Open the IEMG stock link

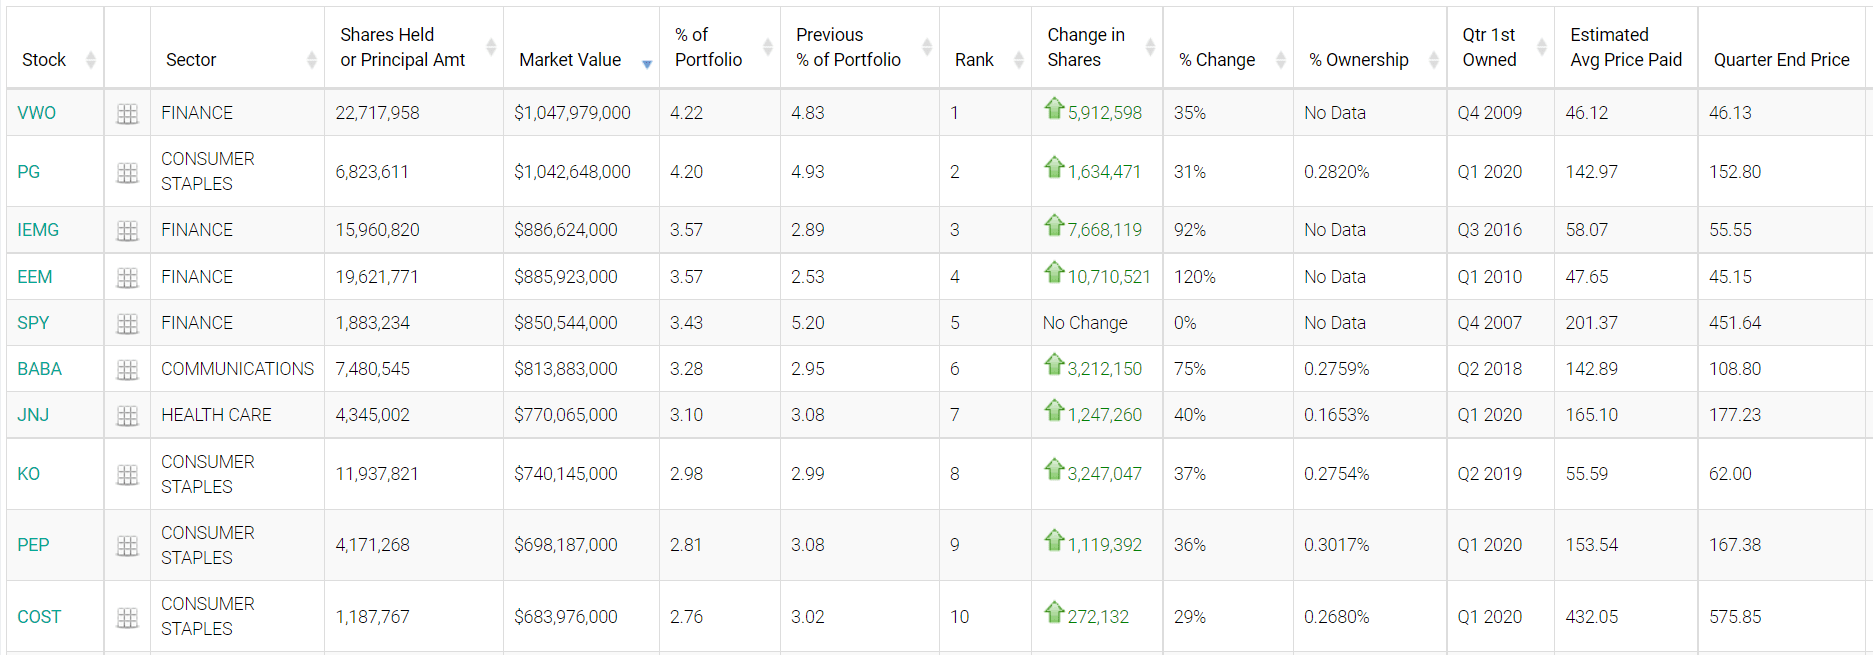click(x=38, y=230)
